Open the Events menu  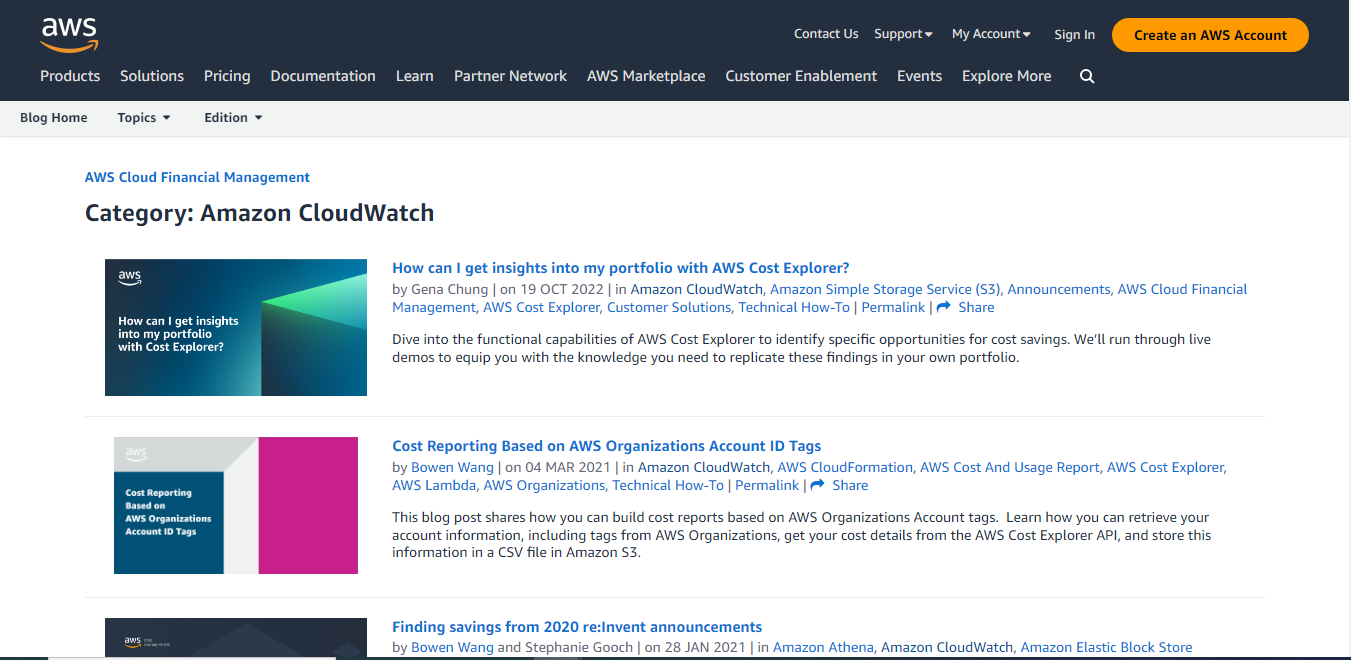click(919, 76)
